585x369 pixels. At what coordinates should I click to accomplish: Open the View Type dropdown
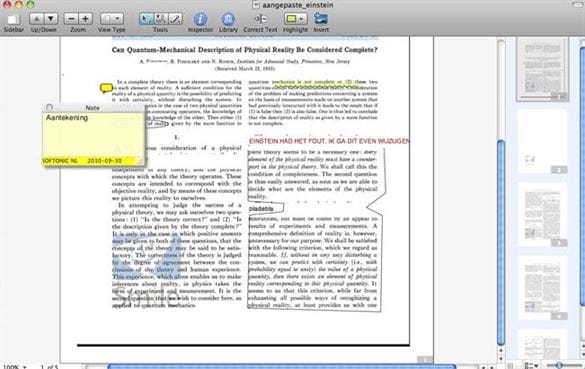(112, 19)
